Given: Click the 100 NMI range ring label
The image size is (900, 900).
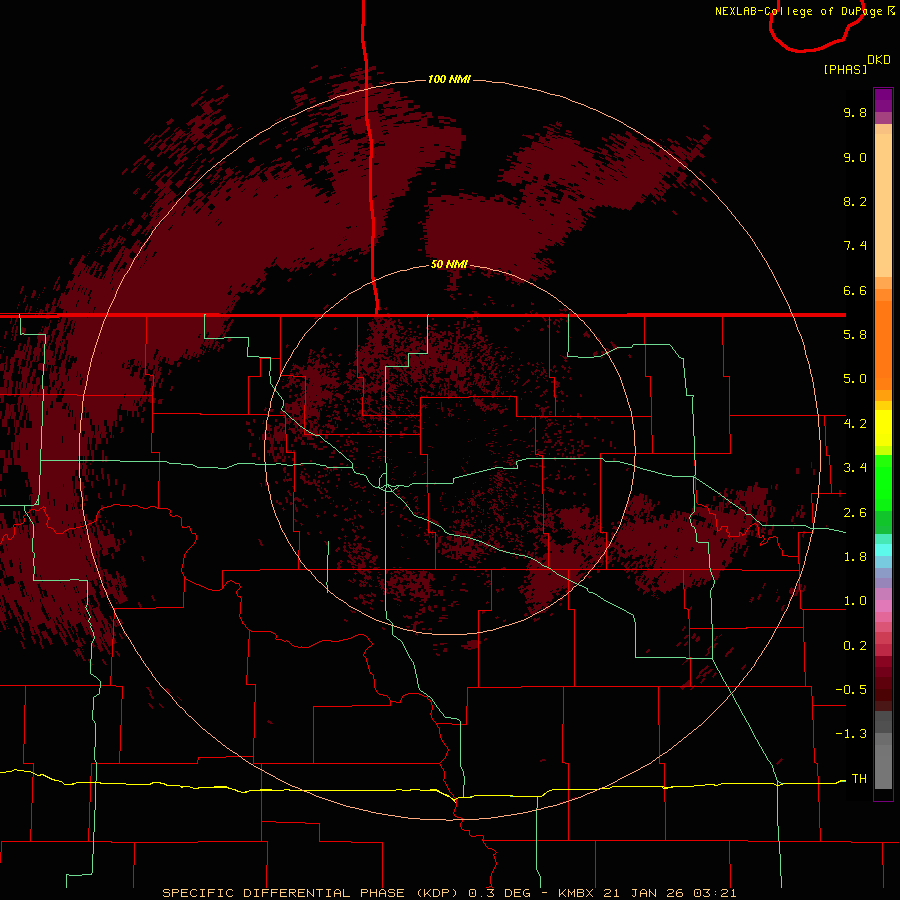Looking at the screenshot, I should (449, 79).
